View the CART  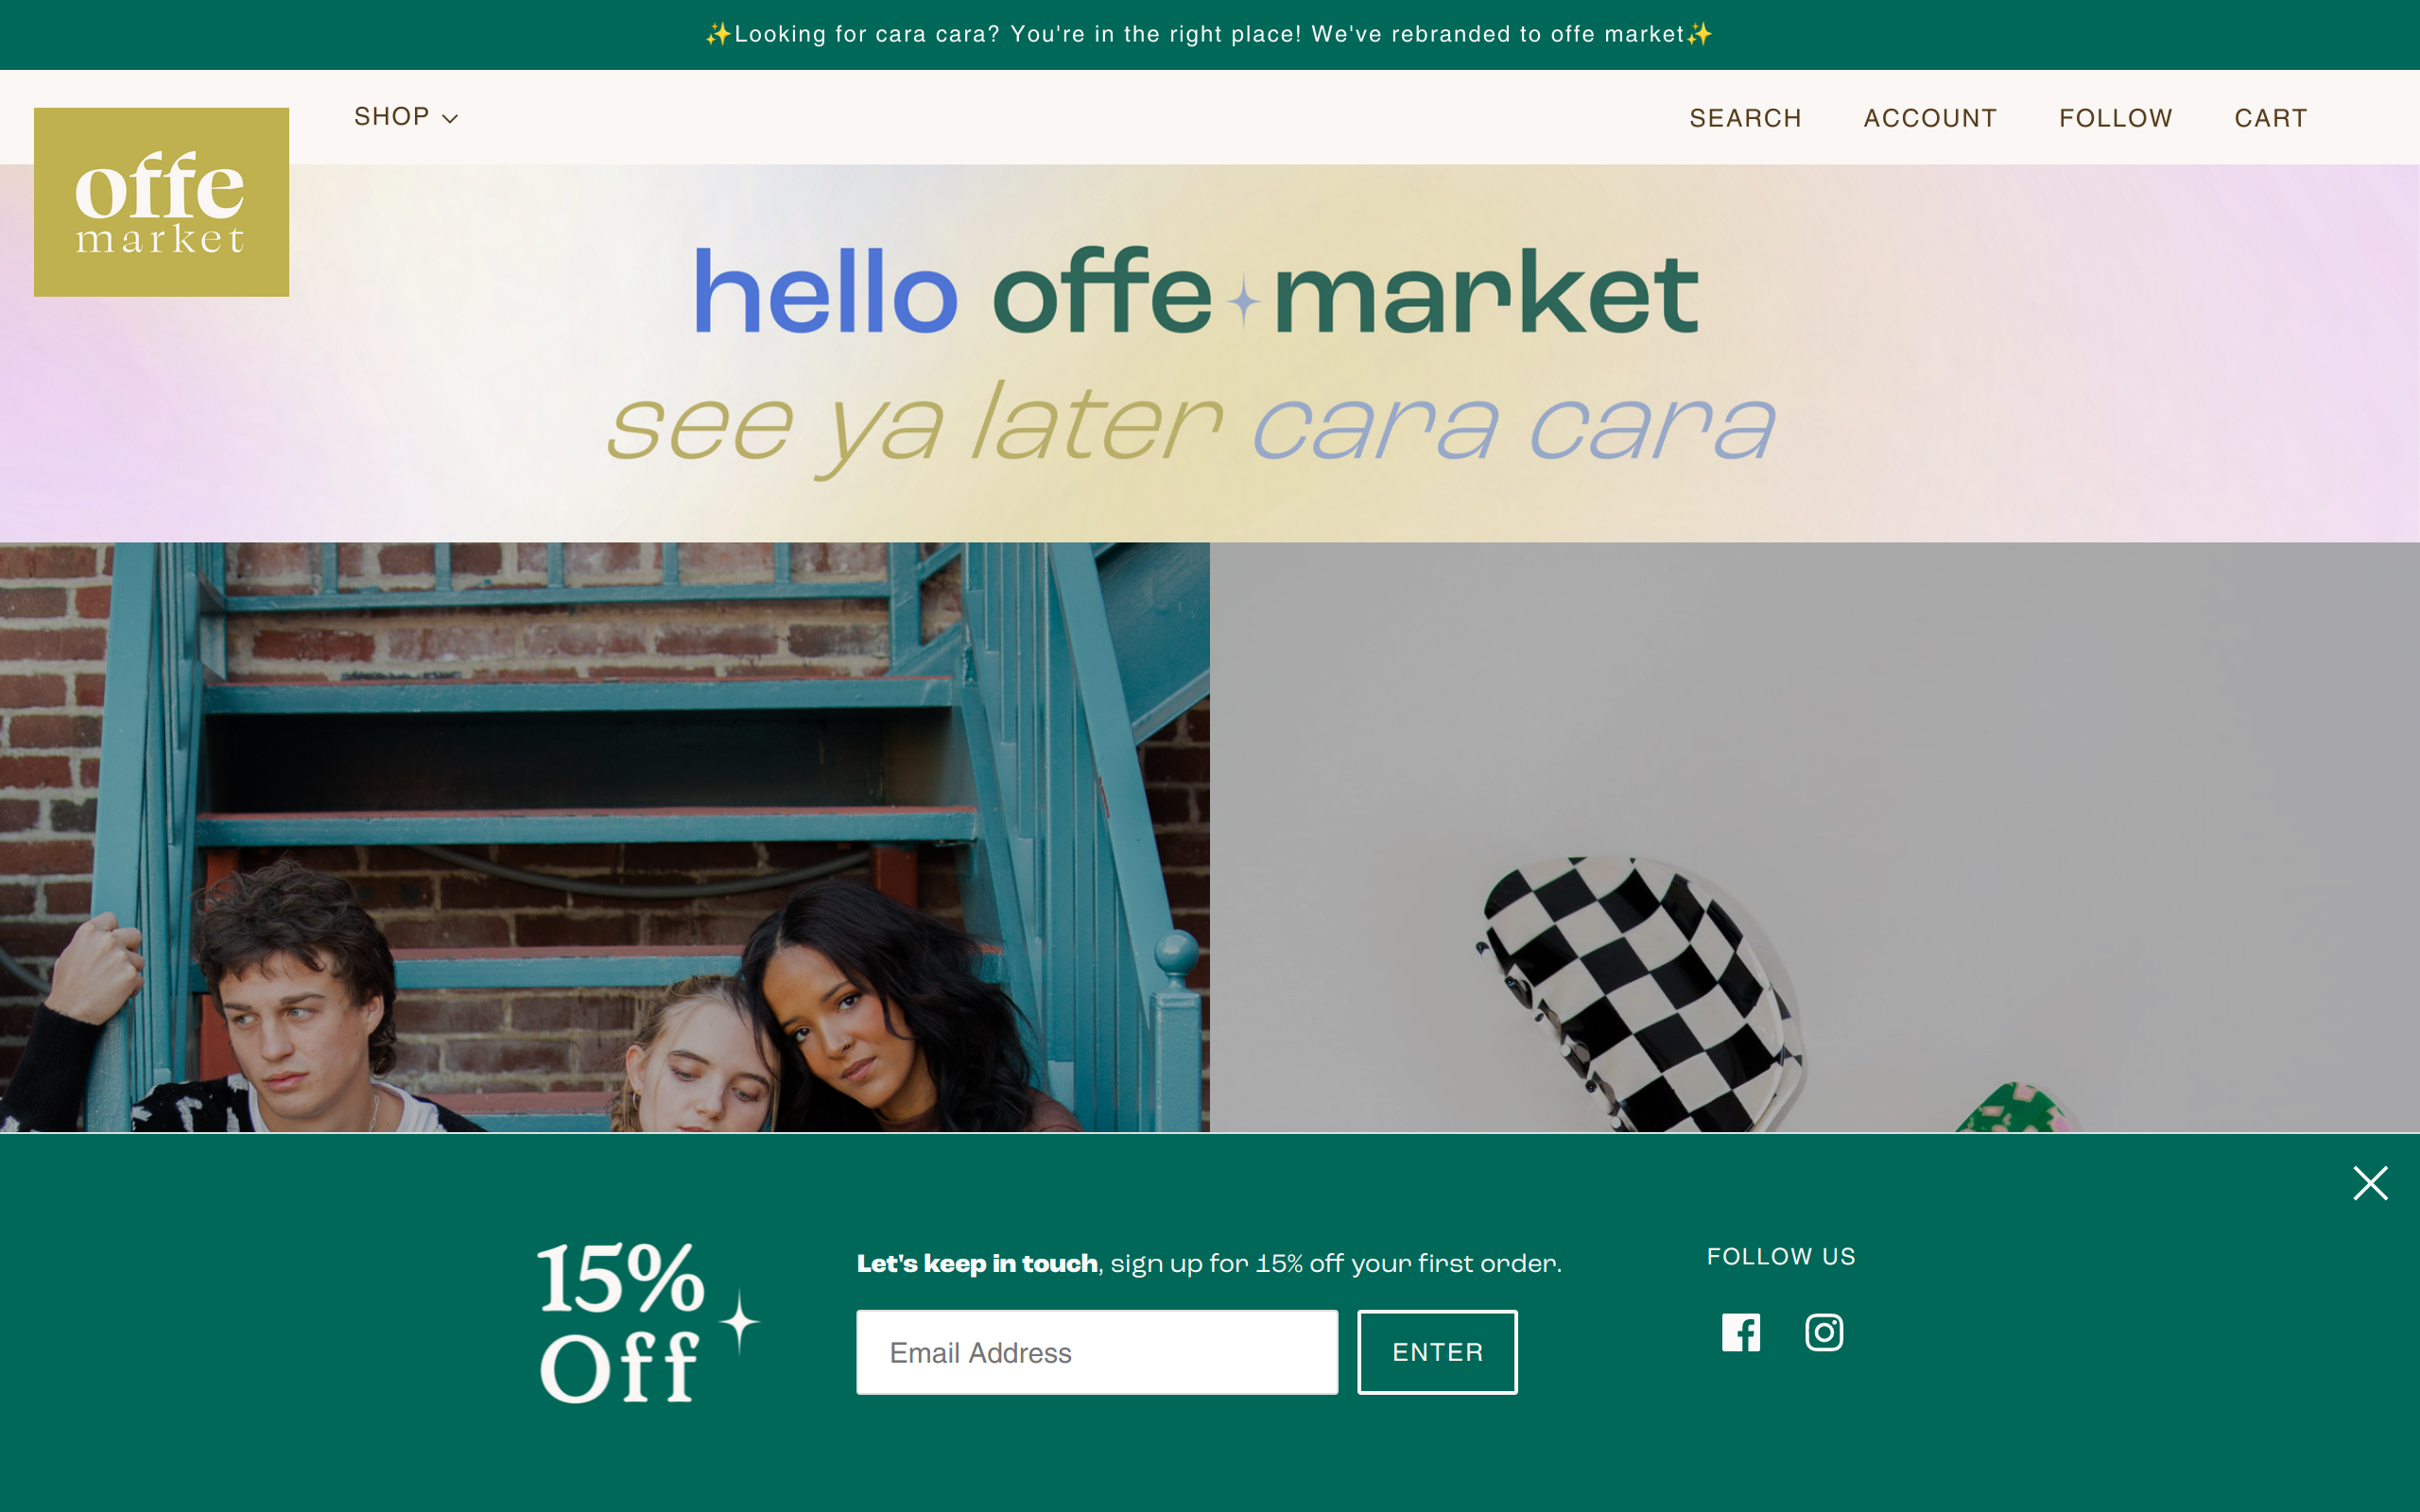tap(2270, 118)
